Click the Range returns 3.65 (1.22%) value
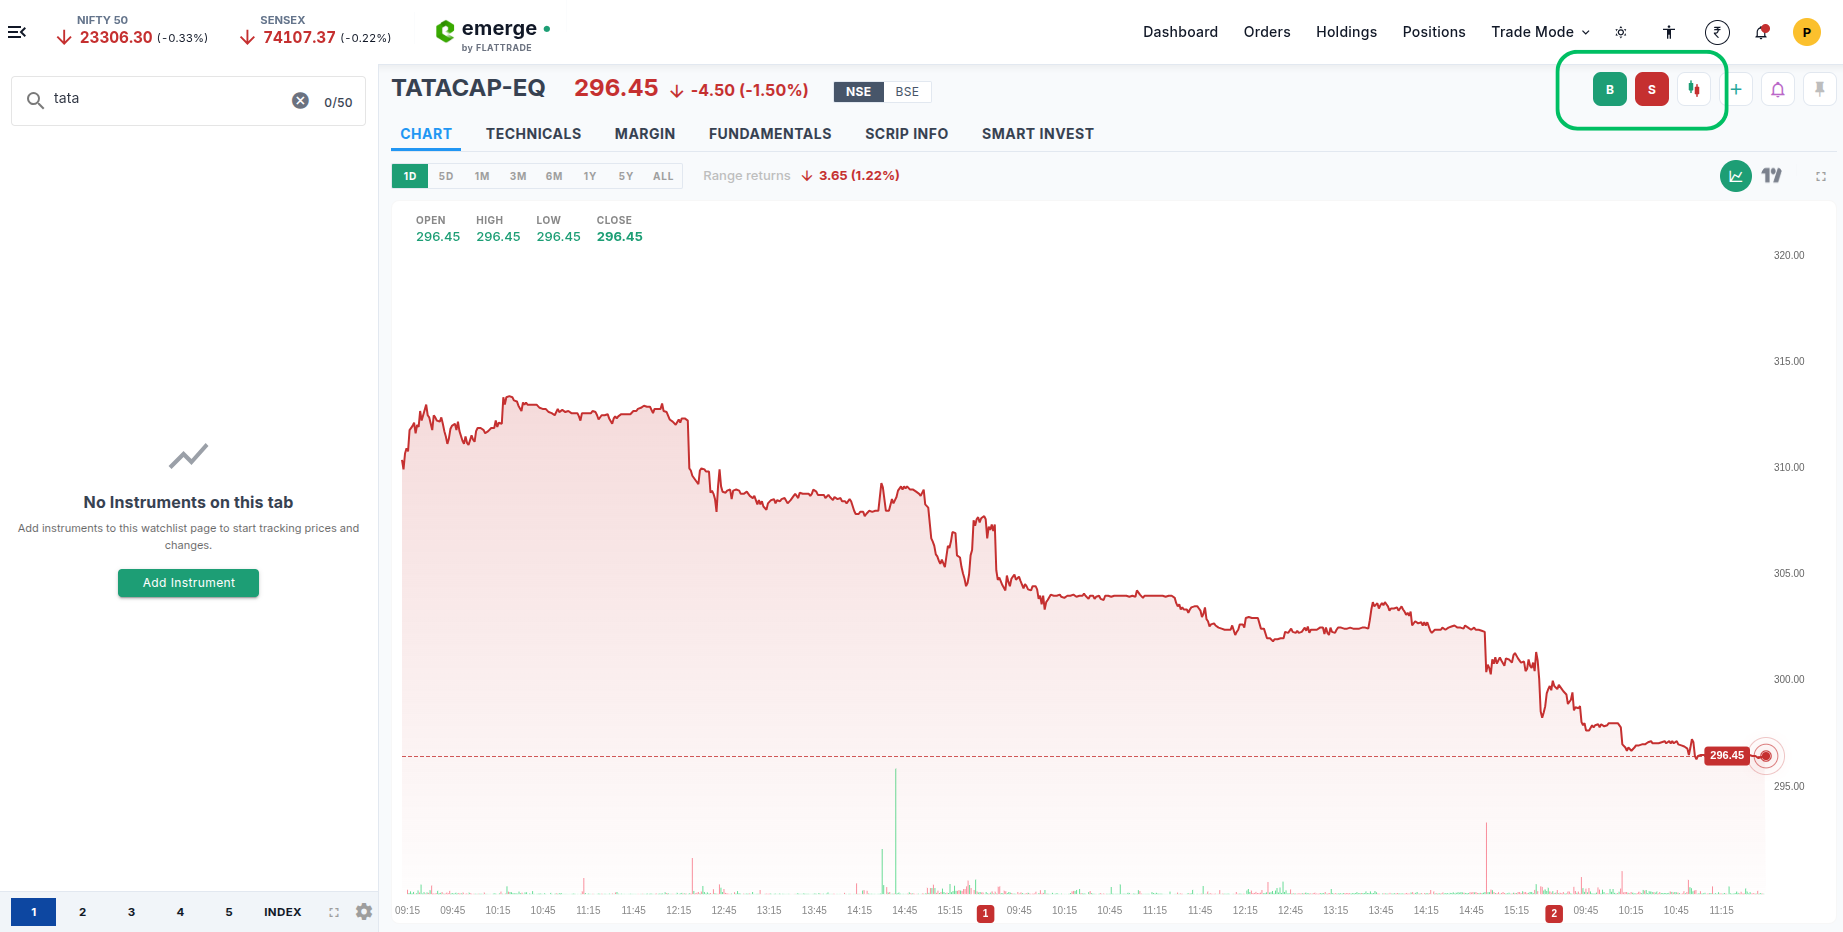This screenshot has height=932, width=1843. [x=859, y=176]
